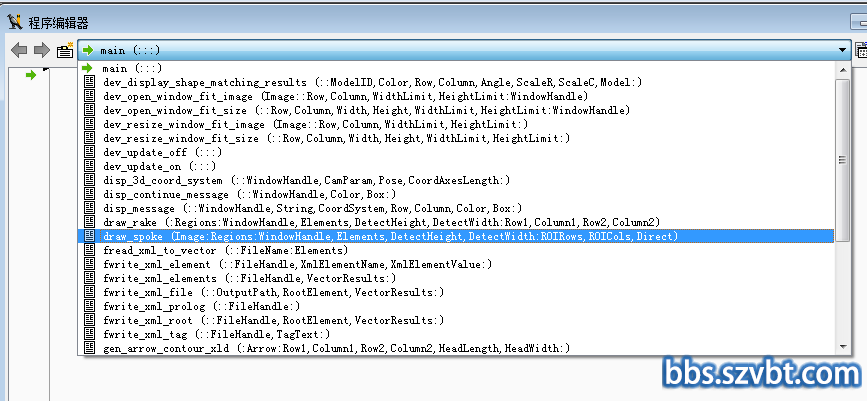Click the document icon beside draw_rake

click(x=88, y=222)
